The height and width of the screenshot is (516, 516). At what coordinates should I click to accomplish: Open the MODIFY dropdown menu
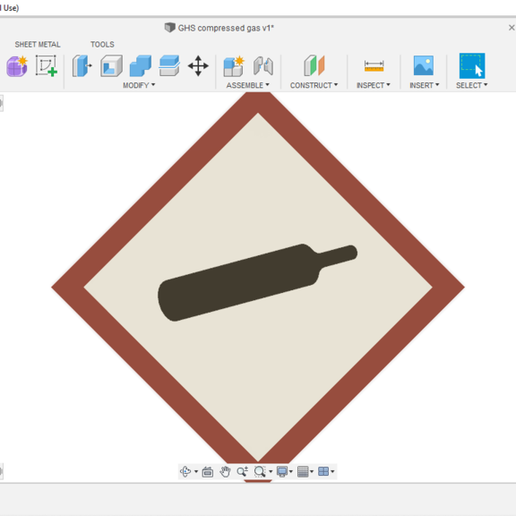coord(139,85)
